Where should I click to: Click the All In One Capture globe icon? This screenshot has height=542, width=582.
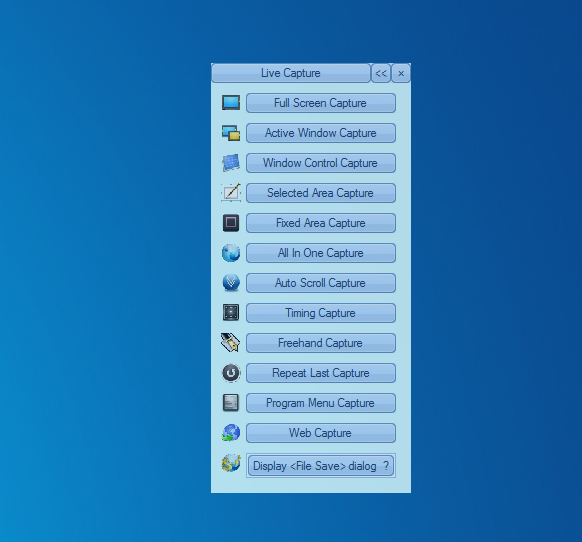coord(231,253)
